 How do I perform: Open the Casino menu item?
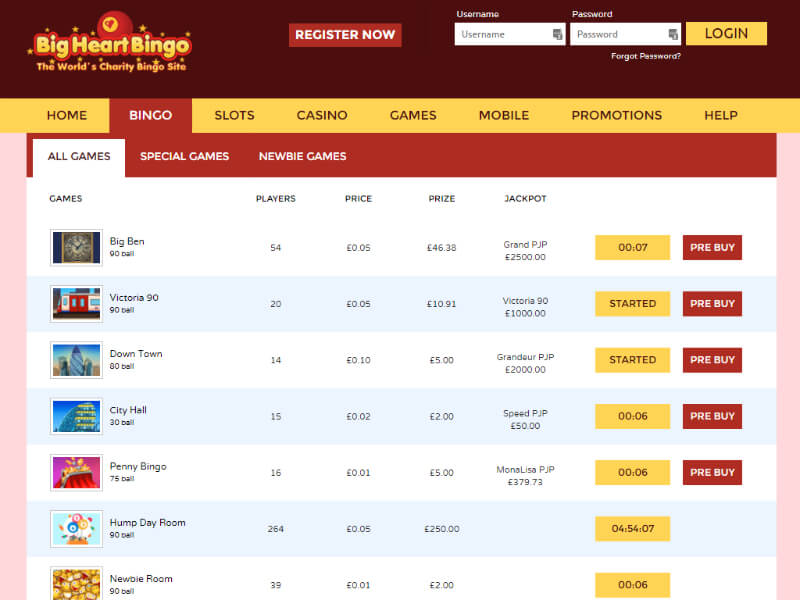(x=322, y=115)
